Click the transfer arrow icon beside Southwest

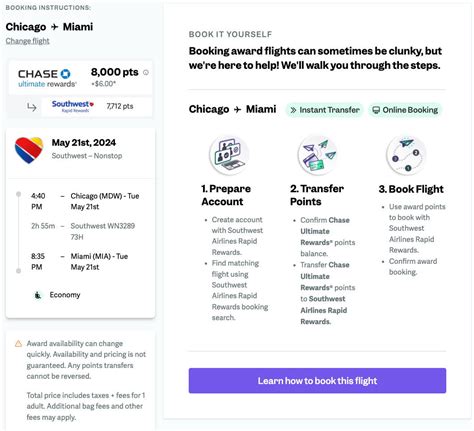(32, 107)
